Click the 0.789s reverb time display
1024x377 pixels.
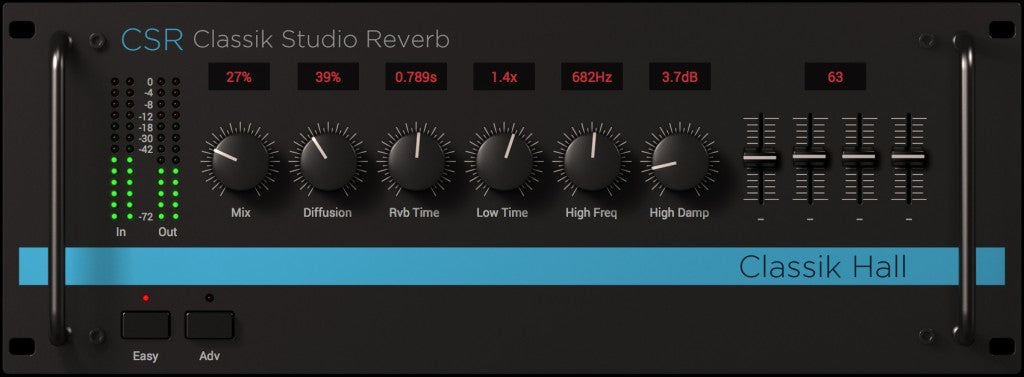416,76
